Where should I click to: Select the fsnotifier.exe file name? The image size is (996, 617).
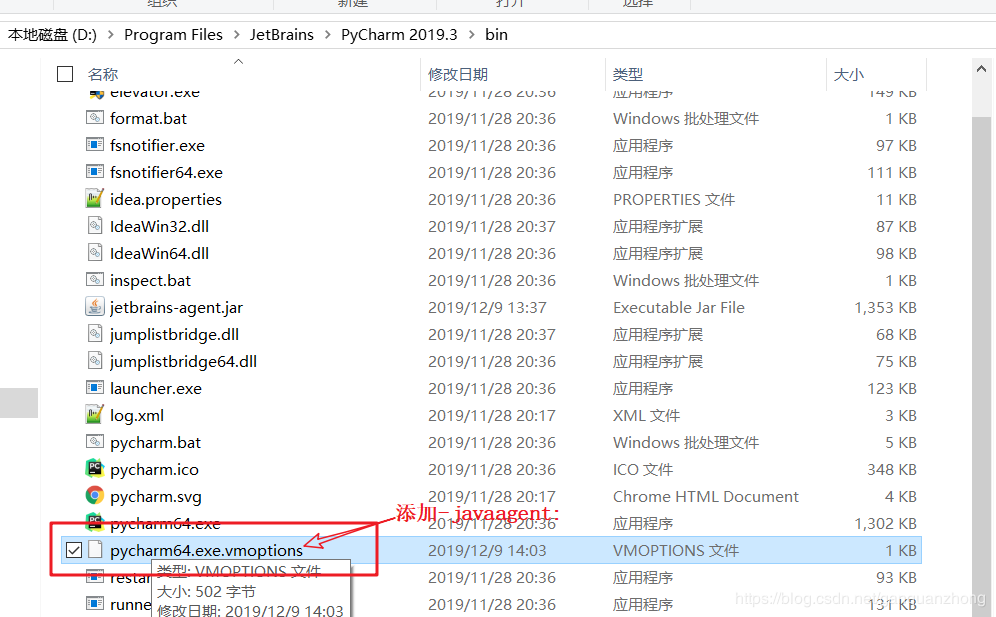coord(157,146)
